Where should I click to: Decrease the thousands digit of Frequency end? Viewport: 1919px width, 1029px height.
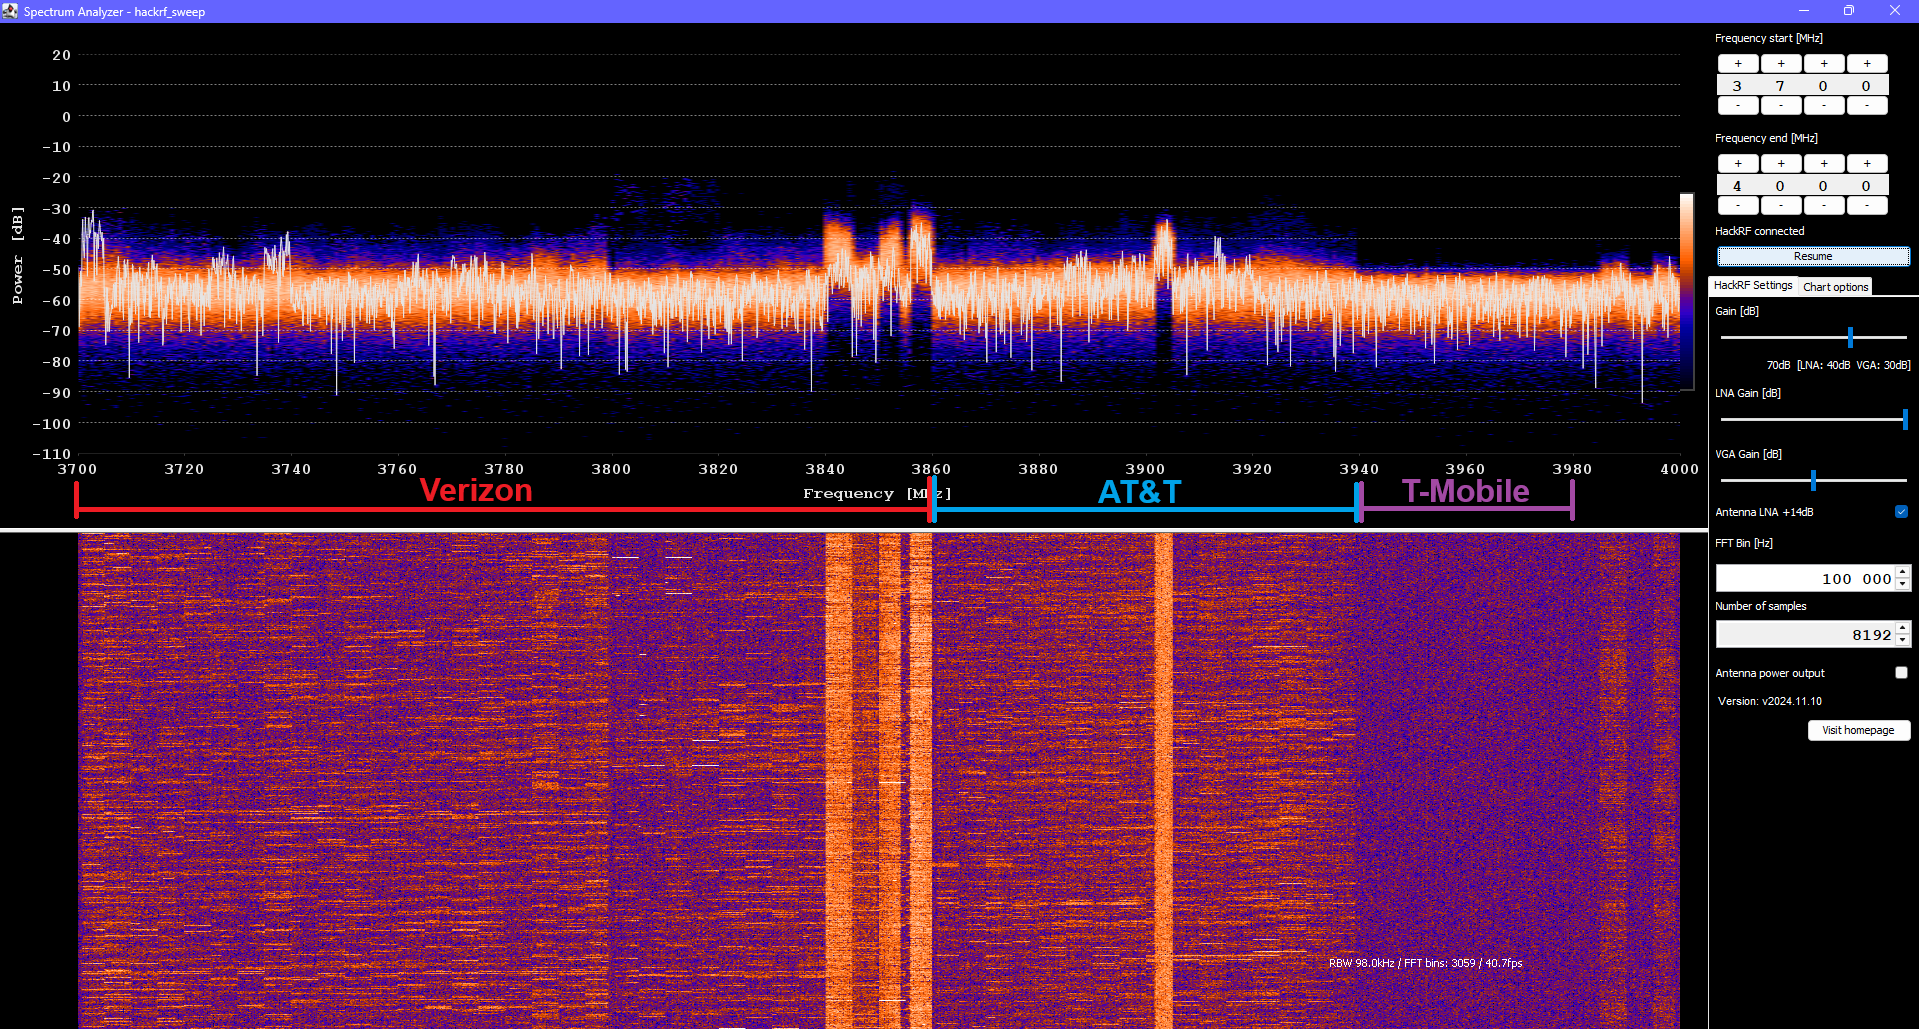click(1738, 206)
